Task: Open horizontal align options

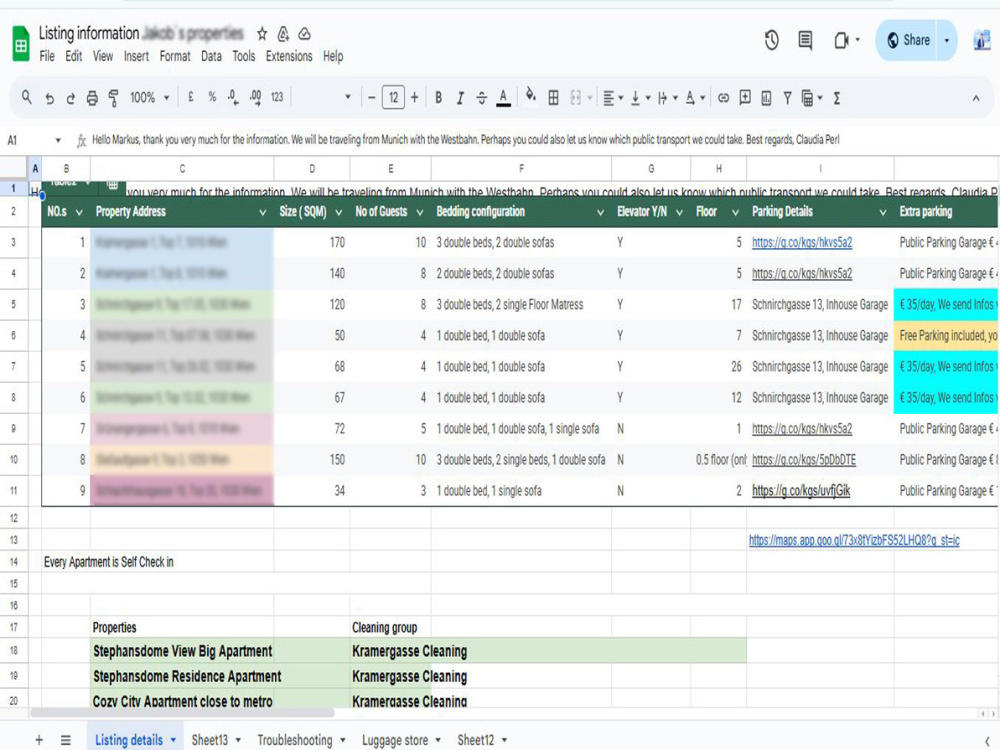Action: (x=613, y=98)
